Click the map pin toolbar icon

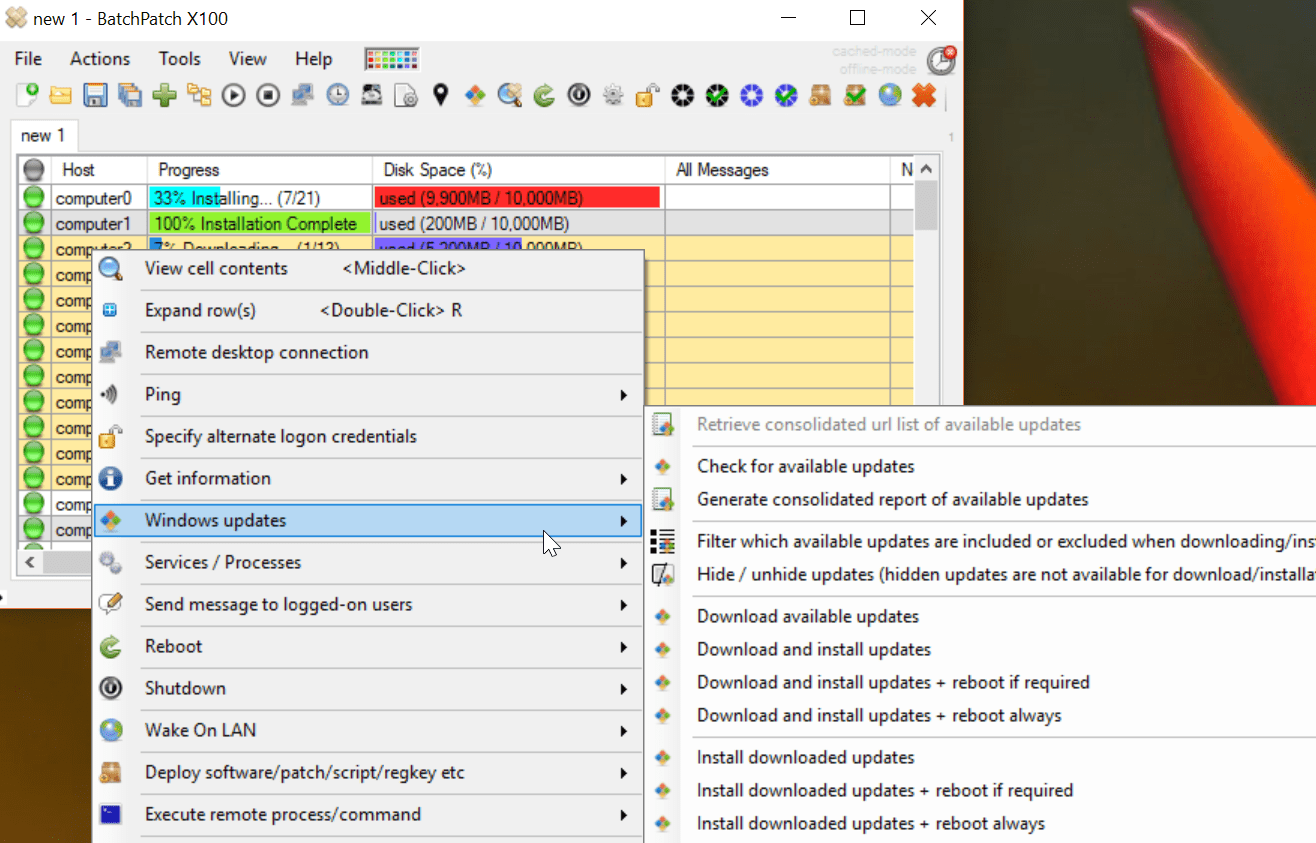point(440,95)
